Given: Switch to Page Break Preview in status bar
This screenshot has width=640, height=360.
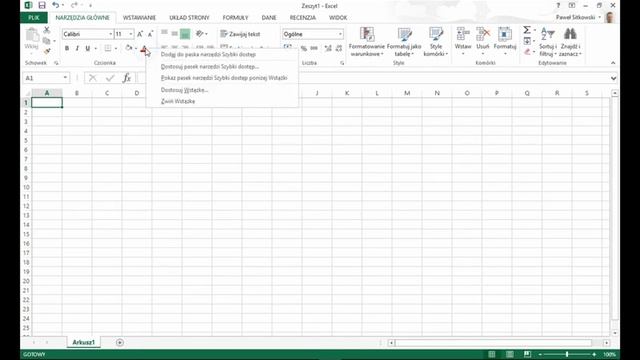Looking at the screenshot, I should (527, 354).
